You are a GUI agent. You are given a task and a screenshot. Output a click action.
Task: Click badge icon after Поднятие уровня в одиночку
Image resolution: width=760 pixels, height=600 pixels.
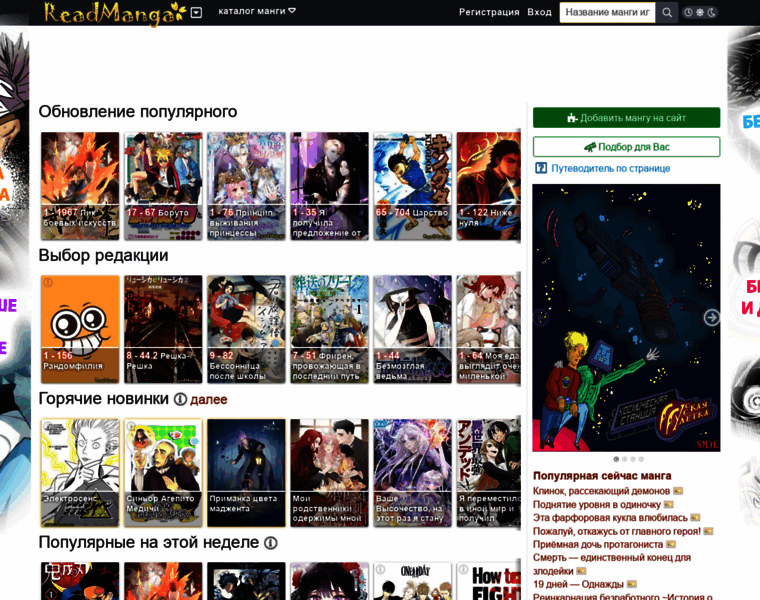point(668,505)
